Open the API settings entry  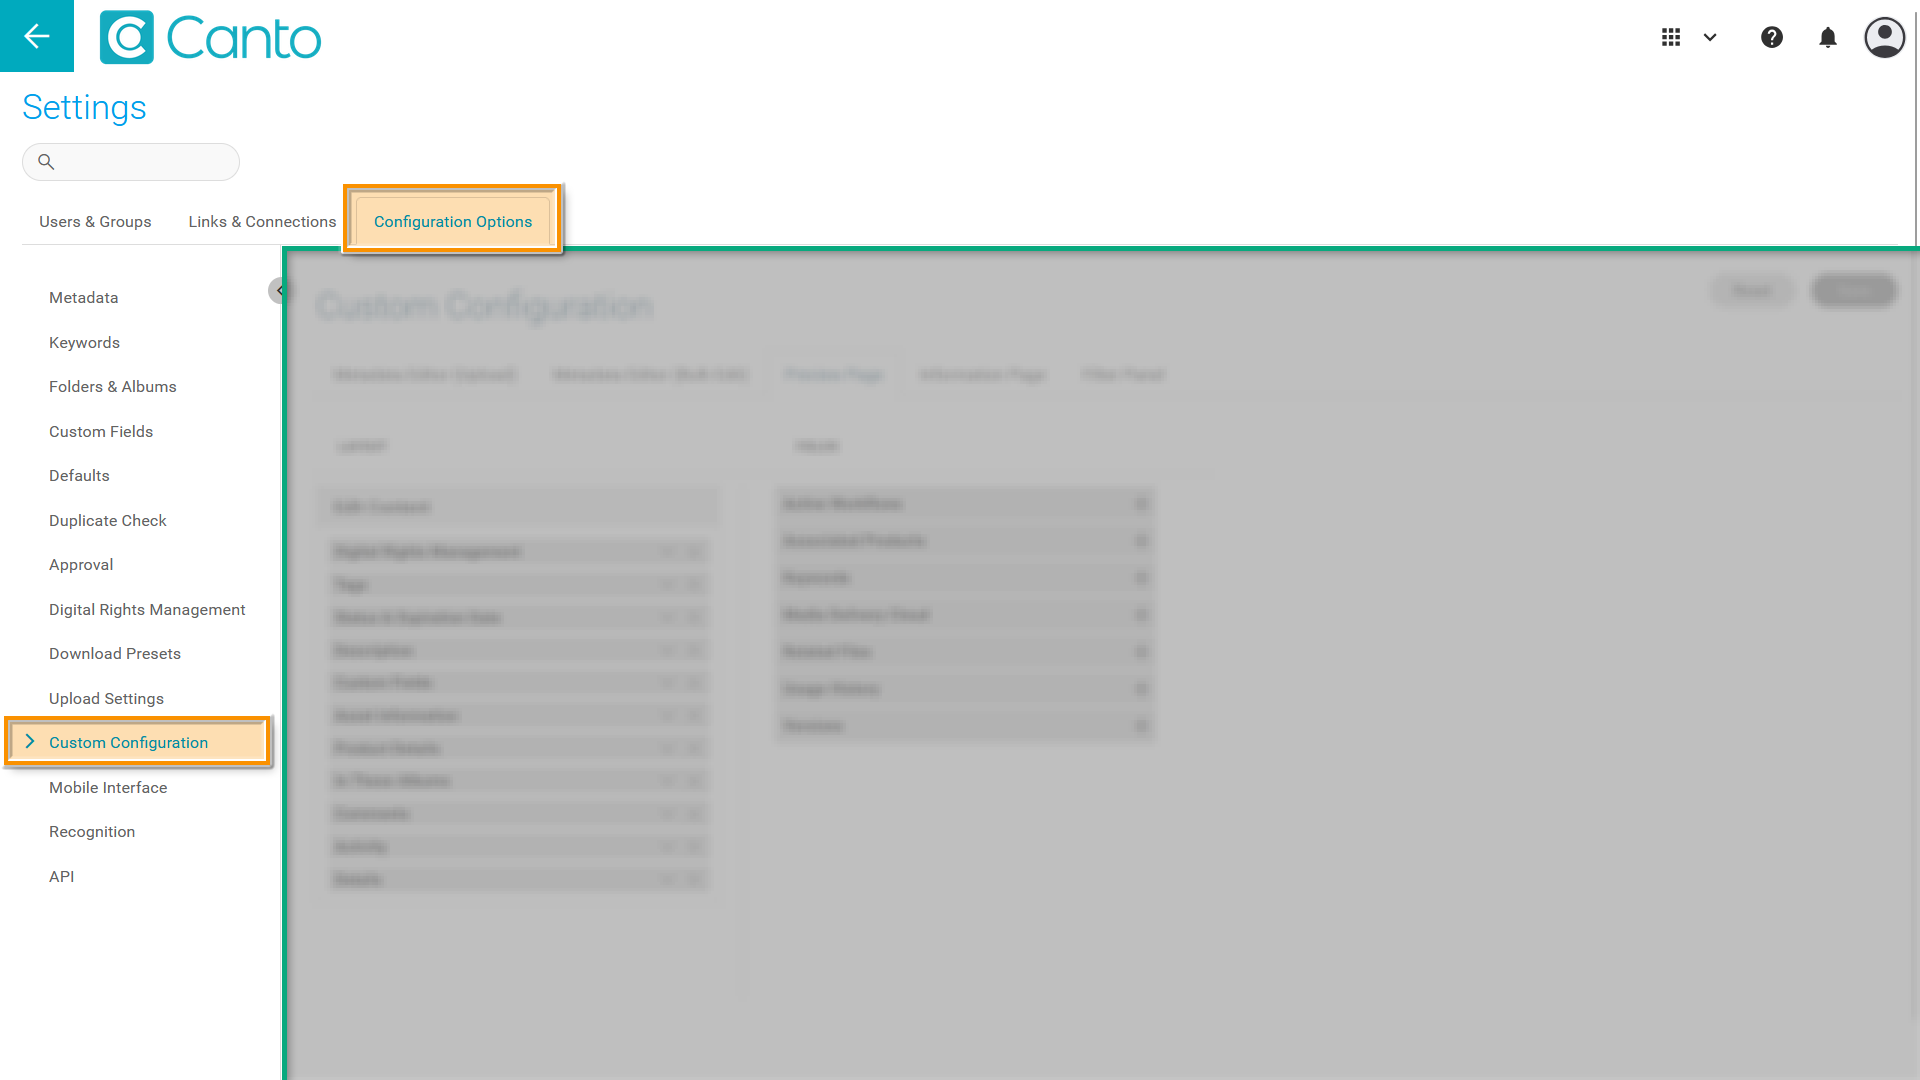coord(62,877)
